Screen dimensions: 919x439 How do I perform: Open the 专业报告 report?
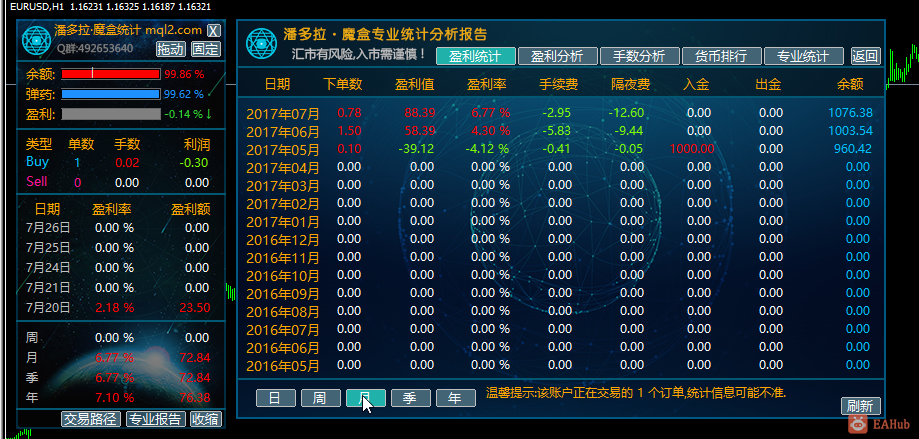pyautogui.click(x=156, y=418)
